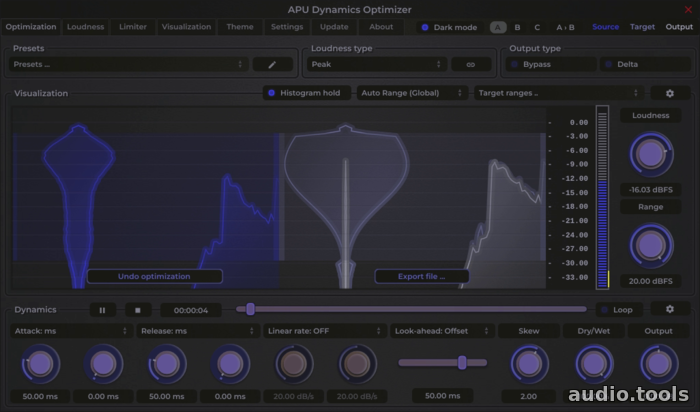This screenshot has height=412, width=700.
Task: Select state slot B
Action: coord(517,27)
